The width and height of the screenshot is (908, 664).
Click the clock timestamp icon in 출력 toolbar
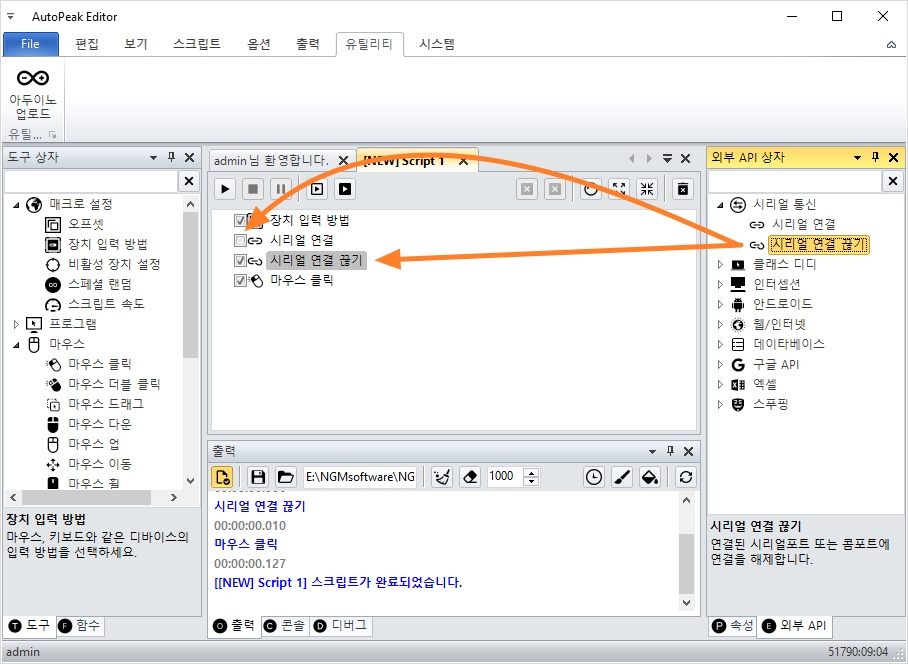point(594,477)
